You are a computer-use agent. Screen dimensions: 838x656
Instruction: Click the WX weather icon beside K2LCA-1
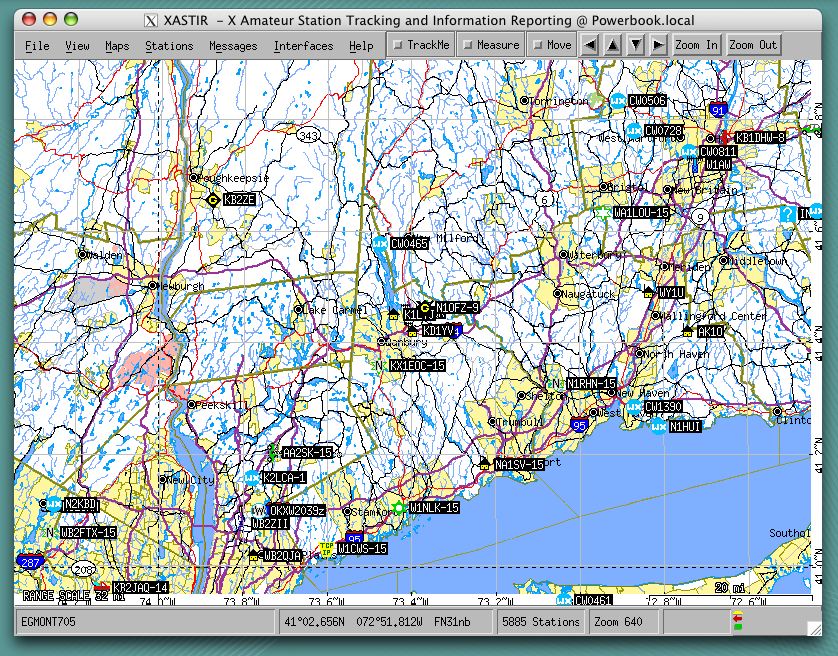tap(252, 477)
